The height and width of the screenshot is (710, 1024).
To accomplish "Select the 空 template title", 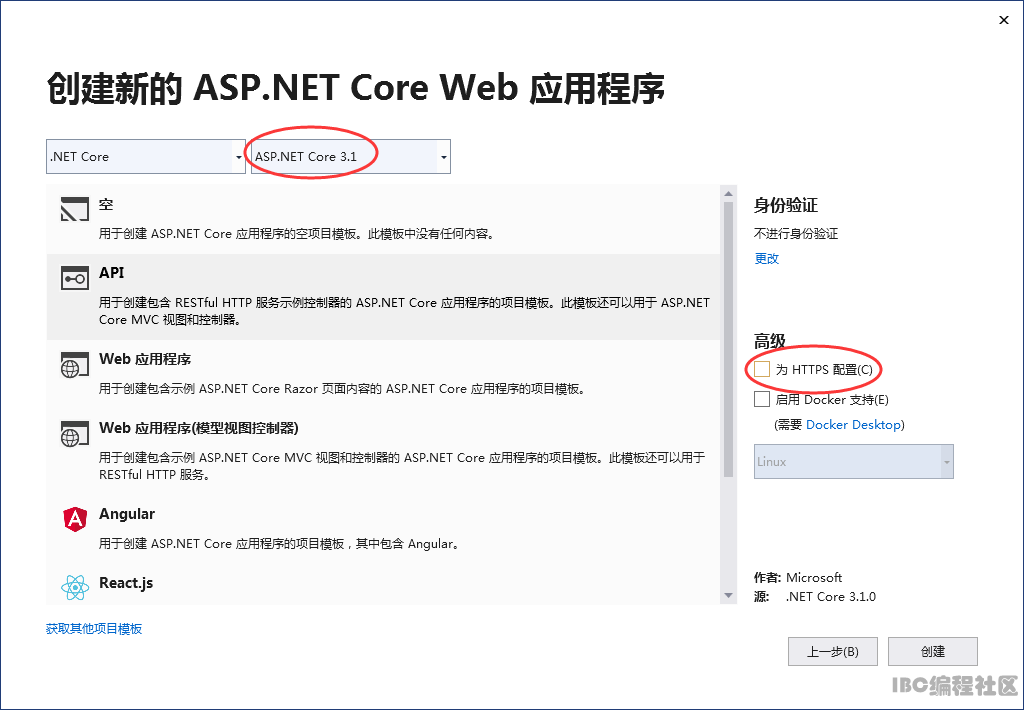I will click(106, 204).
